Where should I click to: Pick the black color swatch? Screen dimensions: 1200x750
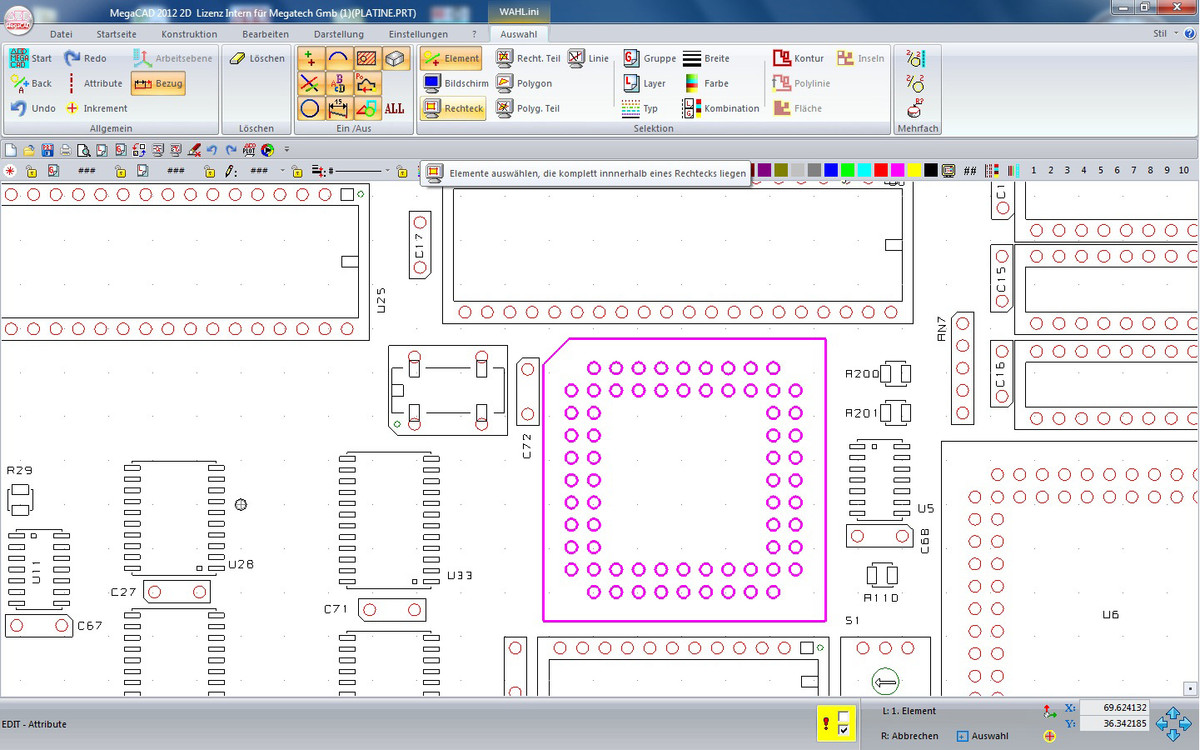tap(931, 171)
